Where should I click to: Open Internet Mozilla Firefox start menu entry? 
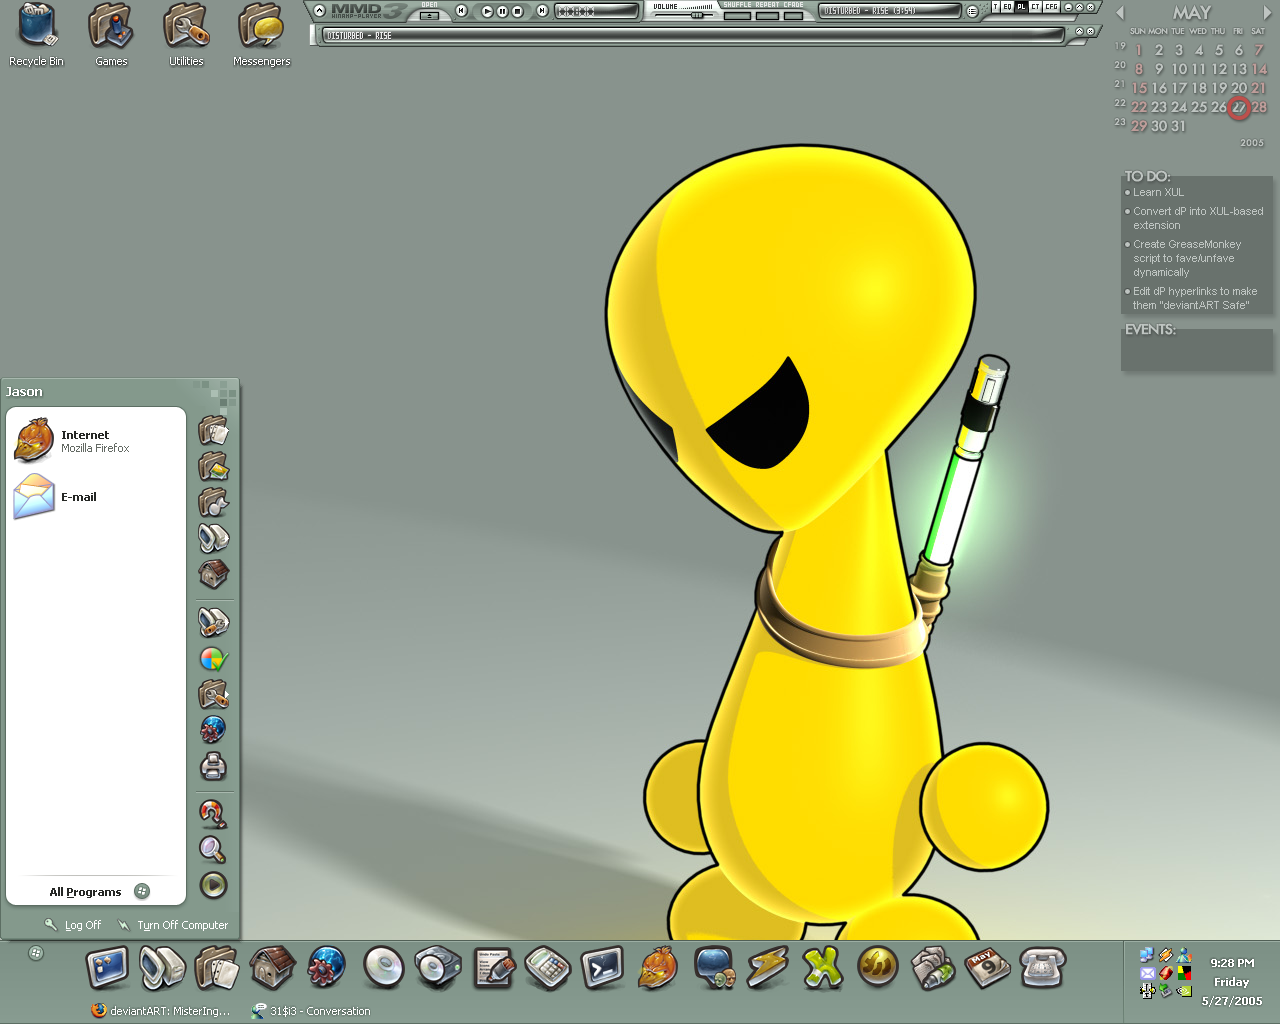[x=95, y=441]
